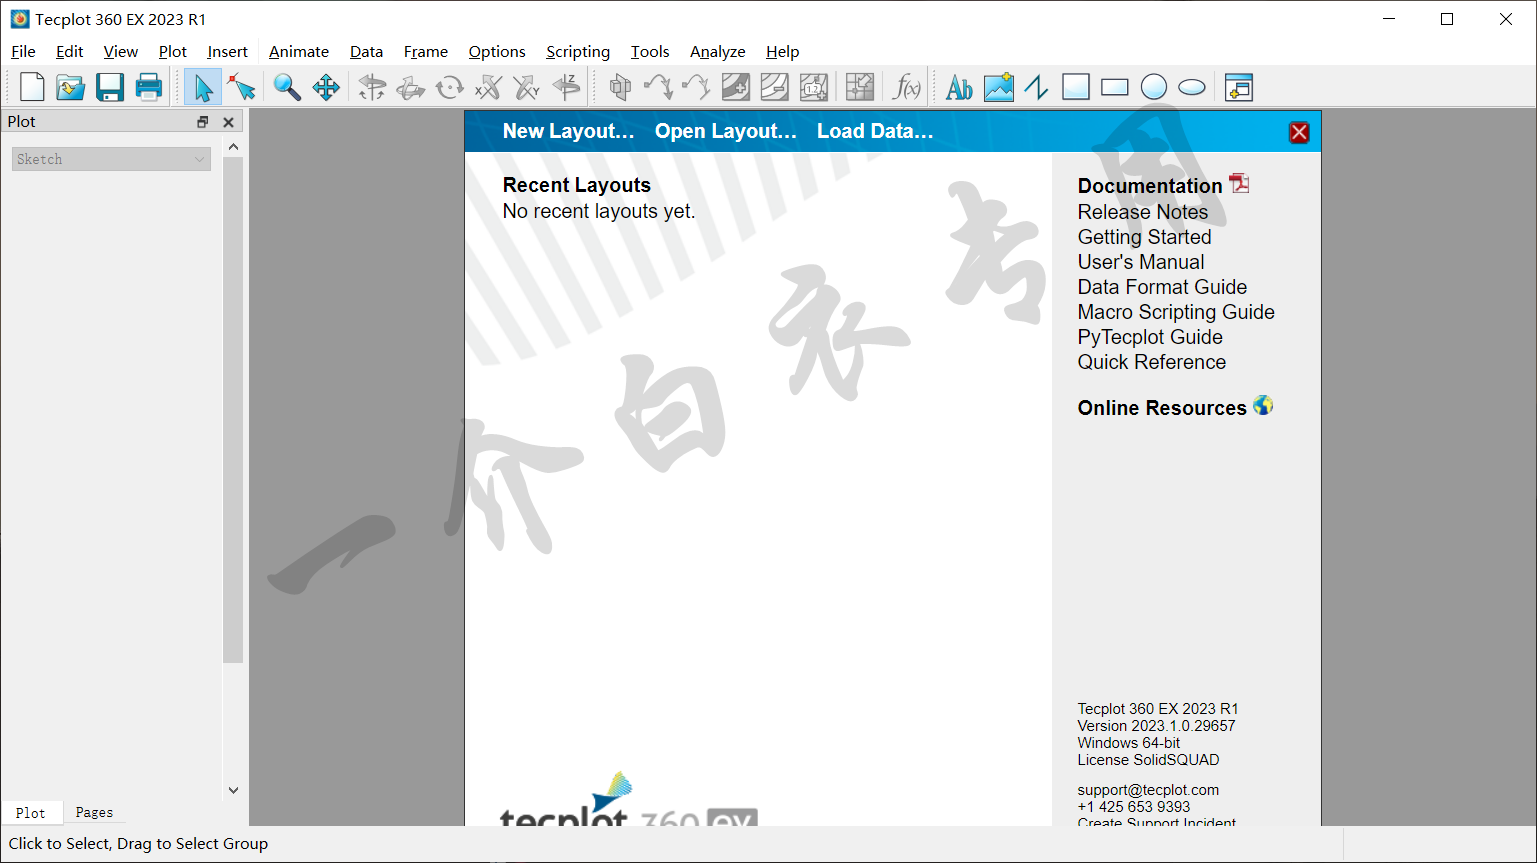Select the Rectangle shape tool
The image size is (1537, 863).
(1114, 88)
